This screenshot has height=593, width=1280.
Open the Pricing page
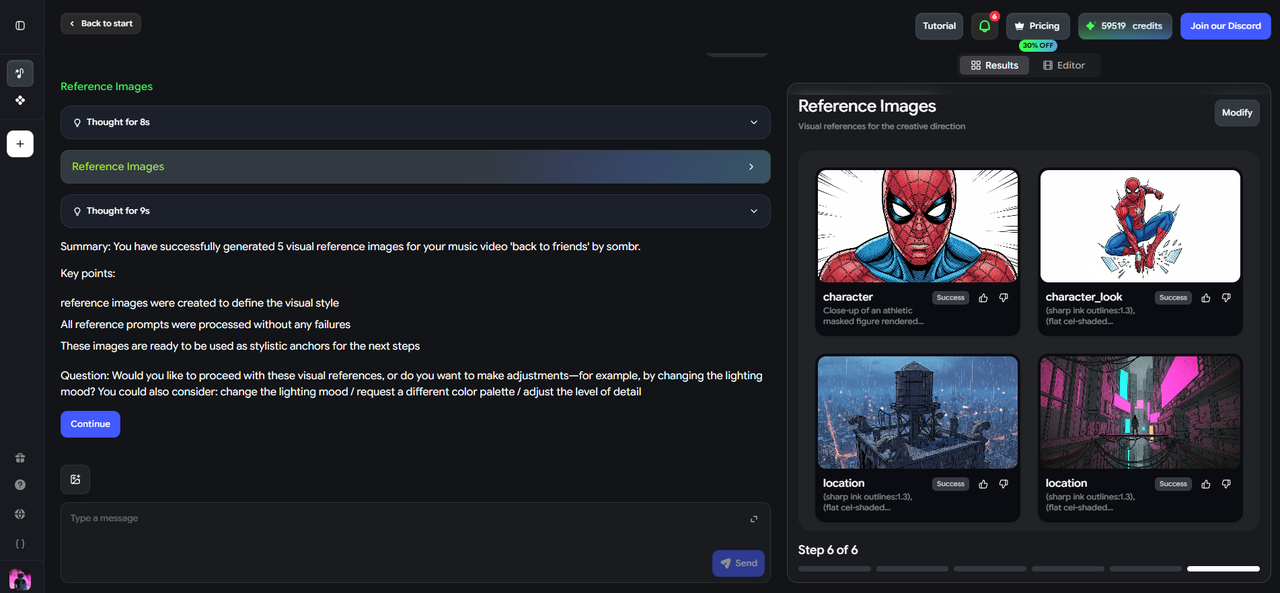[1038, 26]
